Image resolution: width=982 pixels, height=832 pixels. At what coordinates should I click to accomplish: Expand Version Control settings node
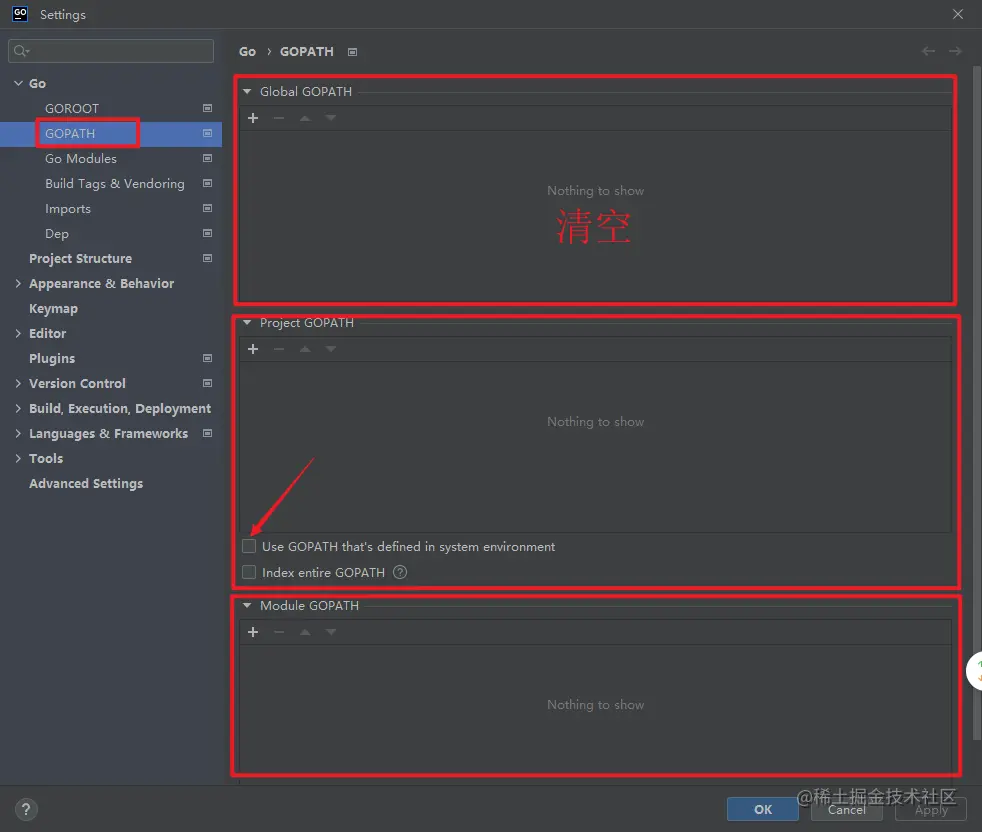tap(18, 383)
